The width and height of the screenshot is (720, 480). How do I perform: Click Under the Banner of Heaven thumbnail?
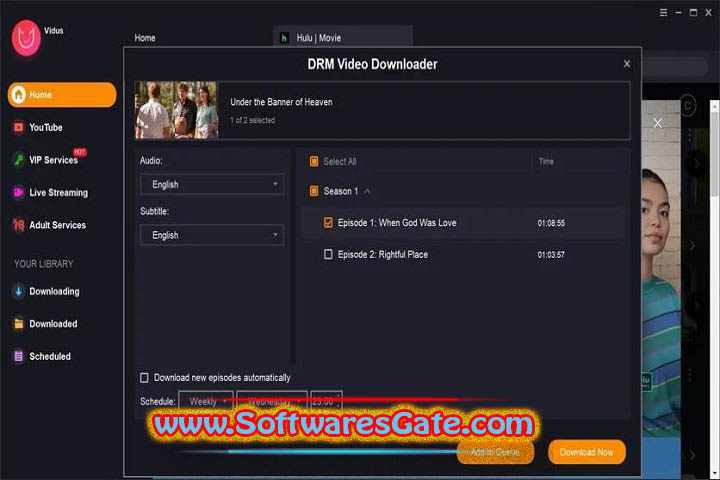(176, 110)
